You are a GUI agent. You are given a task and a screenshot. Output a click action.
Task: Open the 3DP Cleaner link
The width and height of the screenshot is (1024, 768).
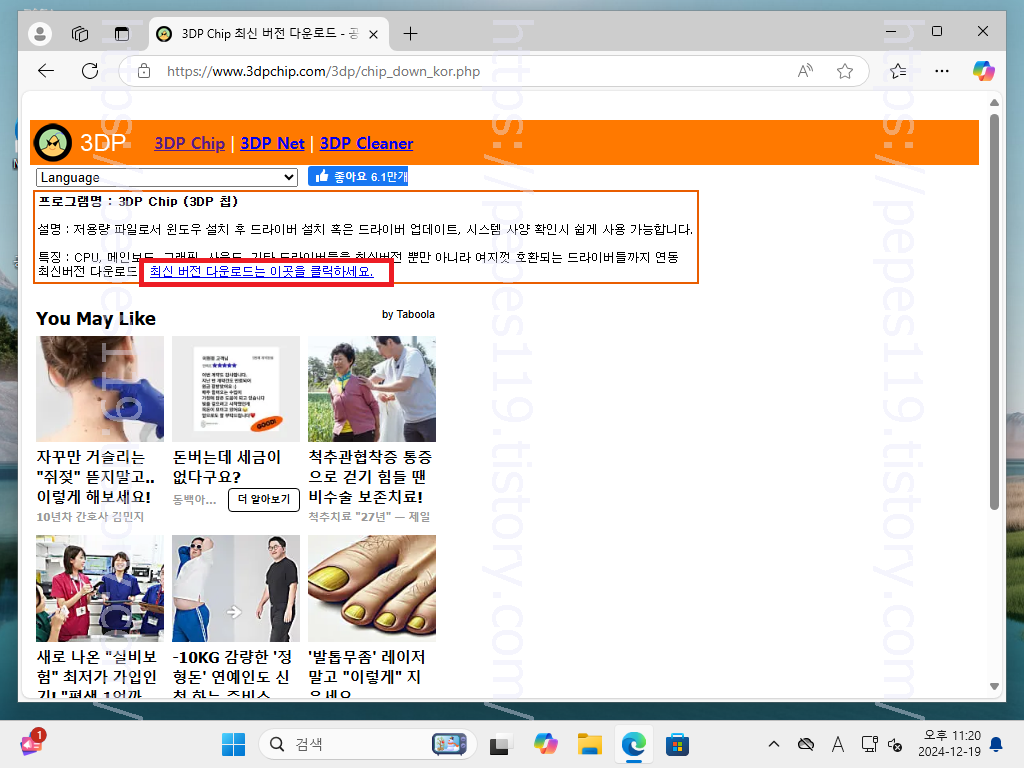coord(366,143)
